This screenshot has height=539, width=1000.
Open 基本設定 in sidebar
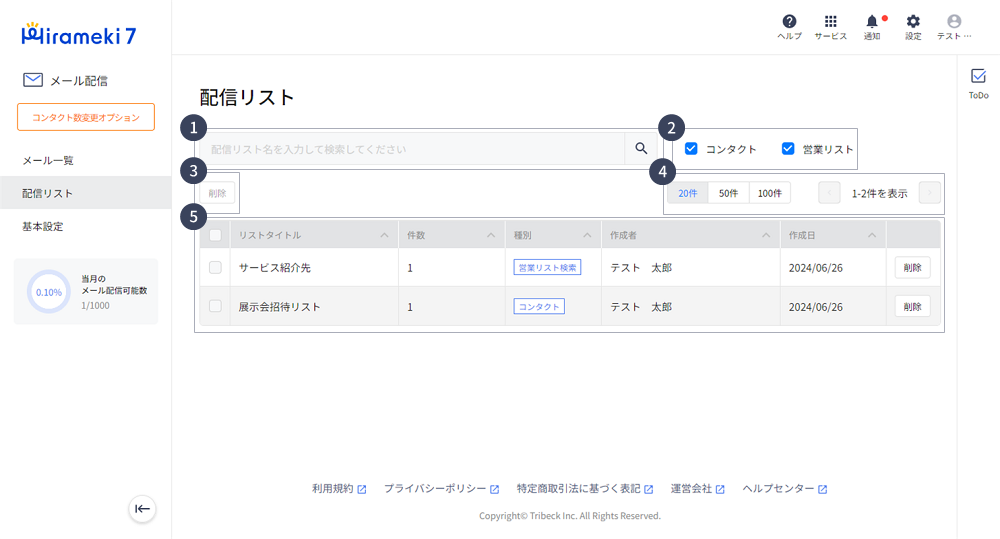click(x=43, y=226)
